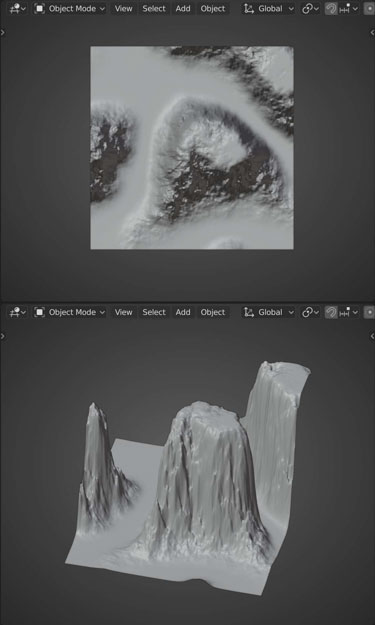375x625 pixels.
Task: Open editor type dropdown in top-down terrain viewport
Action: pos(18,8)
